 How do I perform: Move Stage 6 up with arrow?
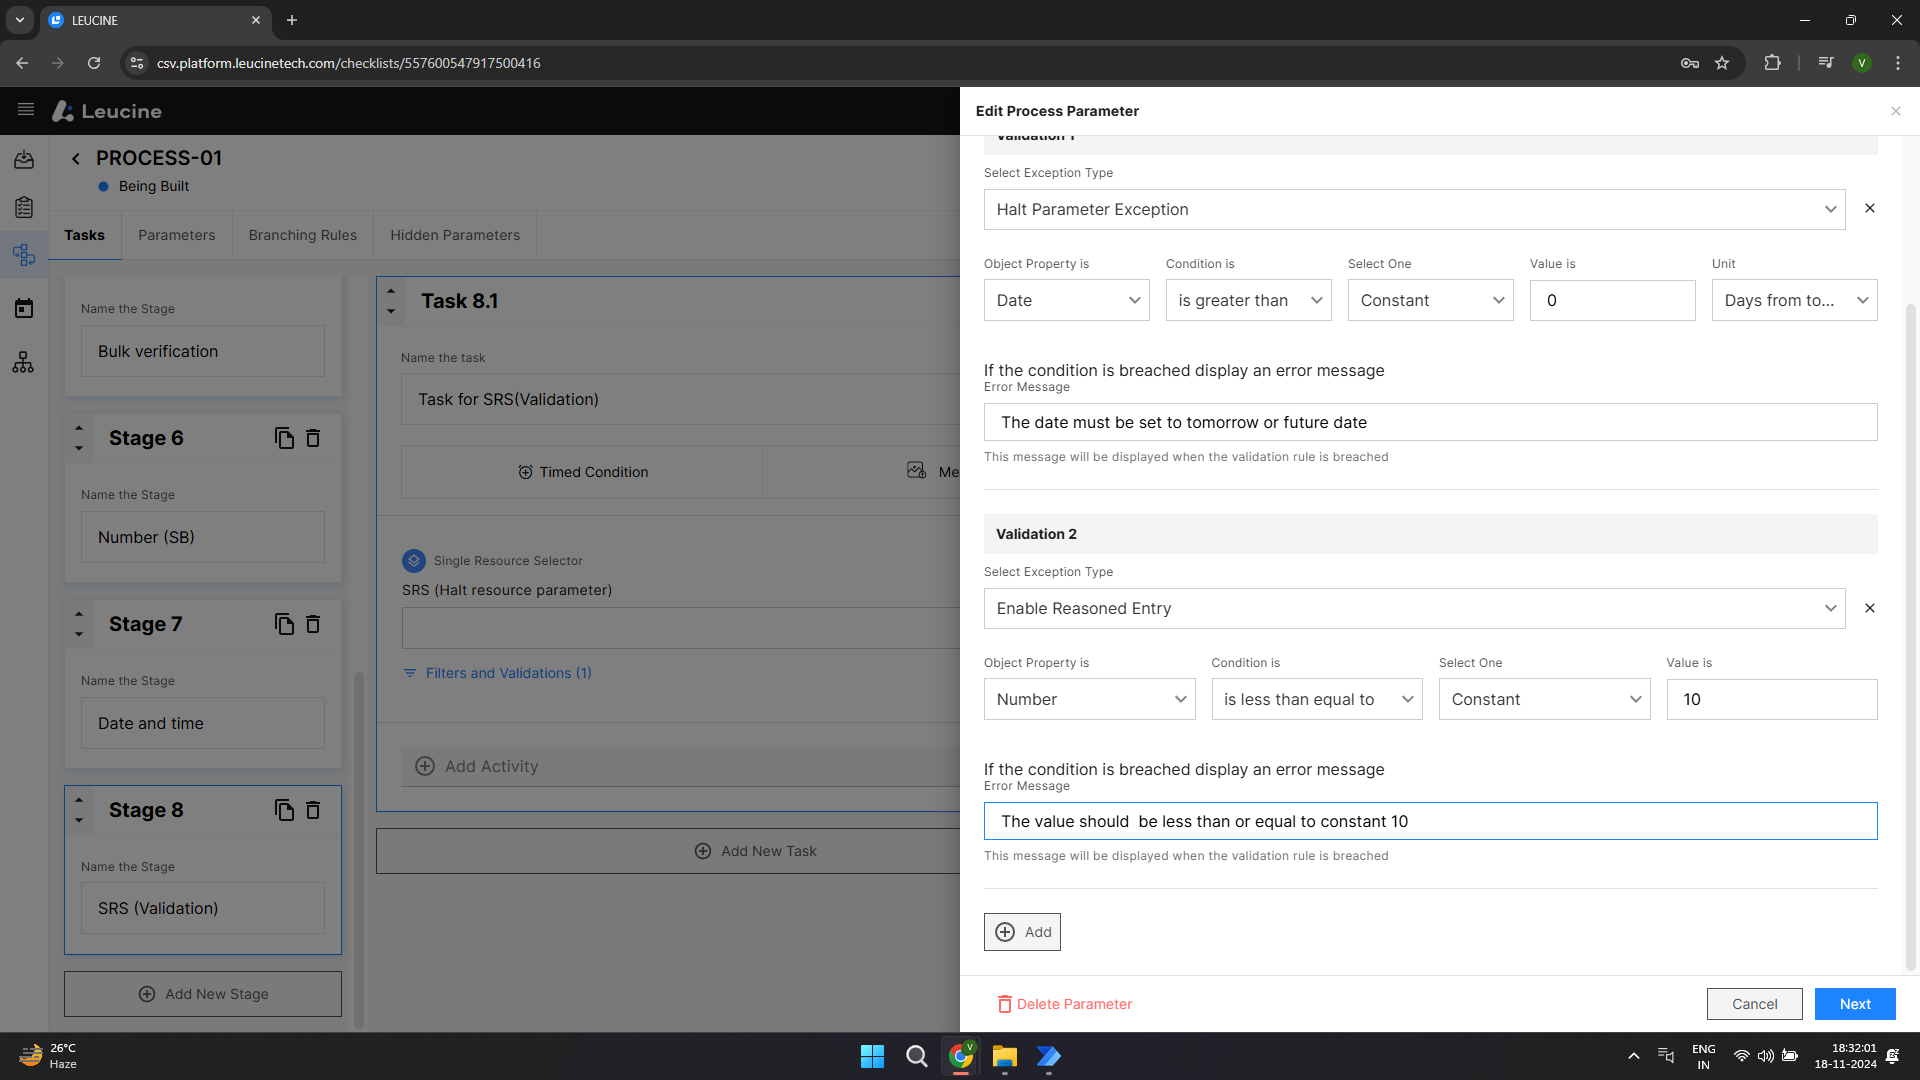click(x=79, y=428)
